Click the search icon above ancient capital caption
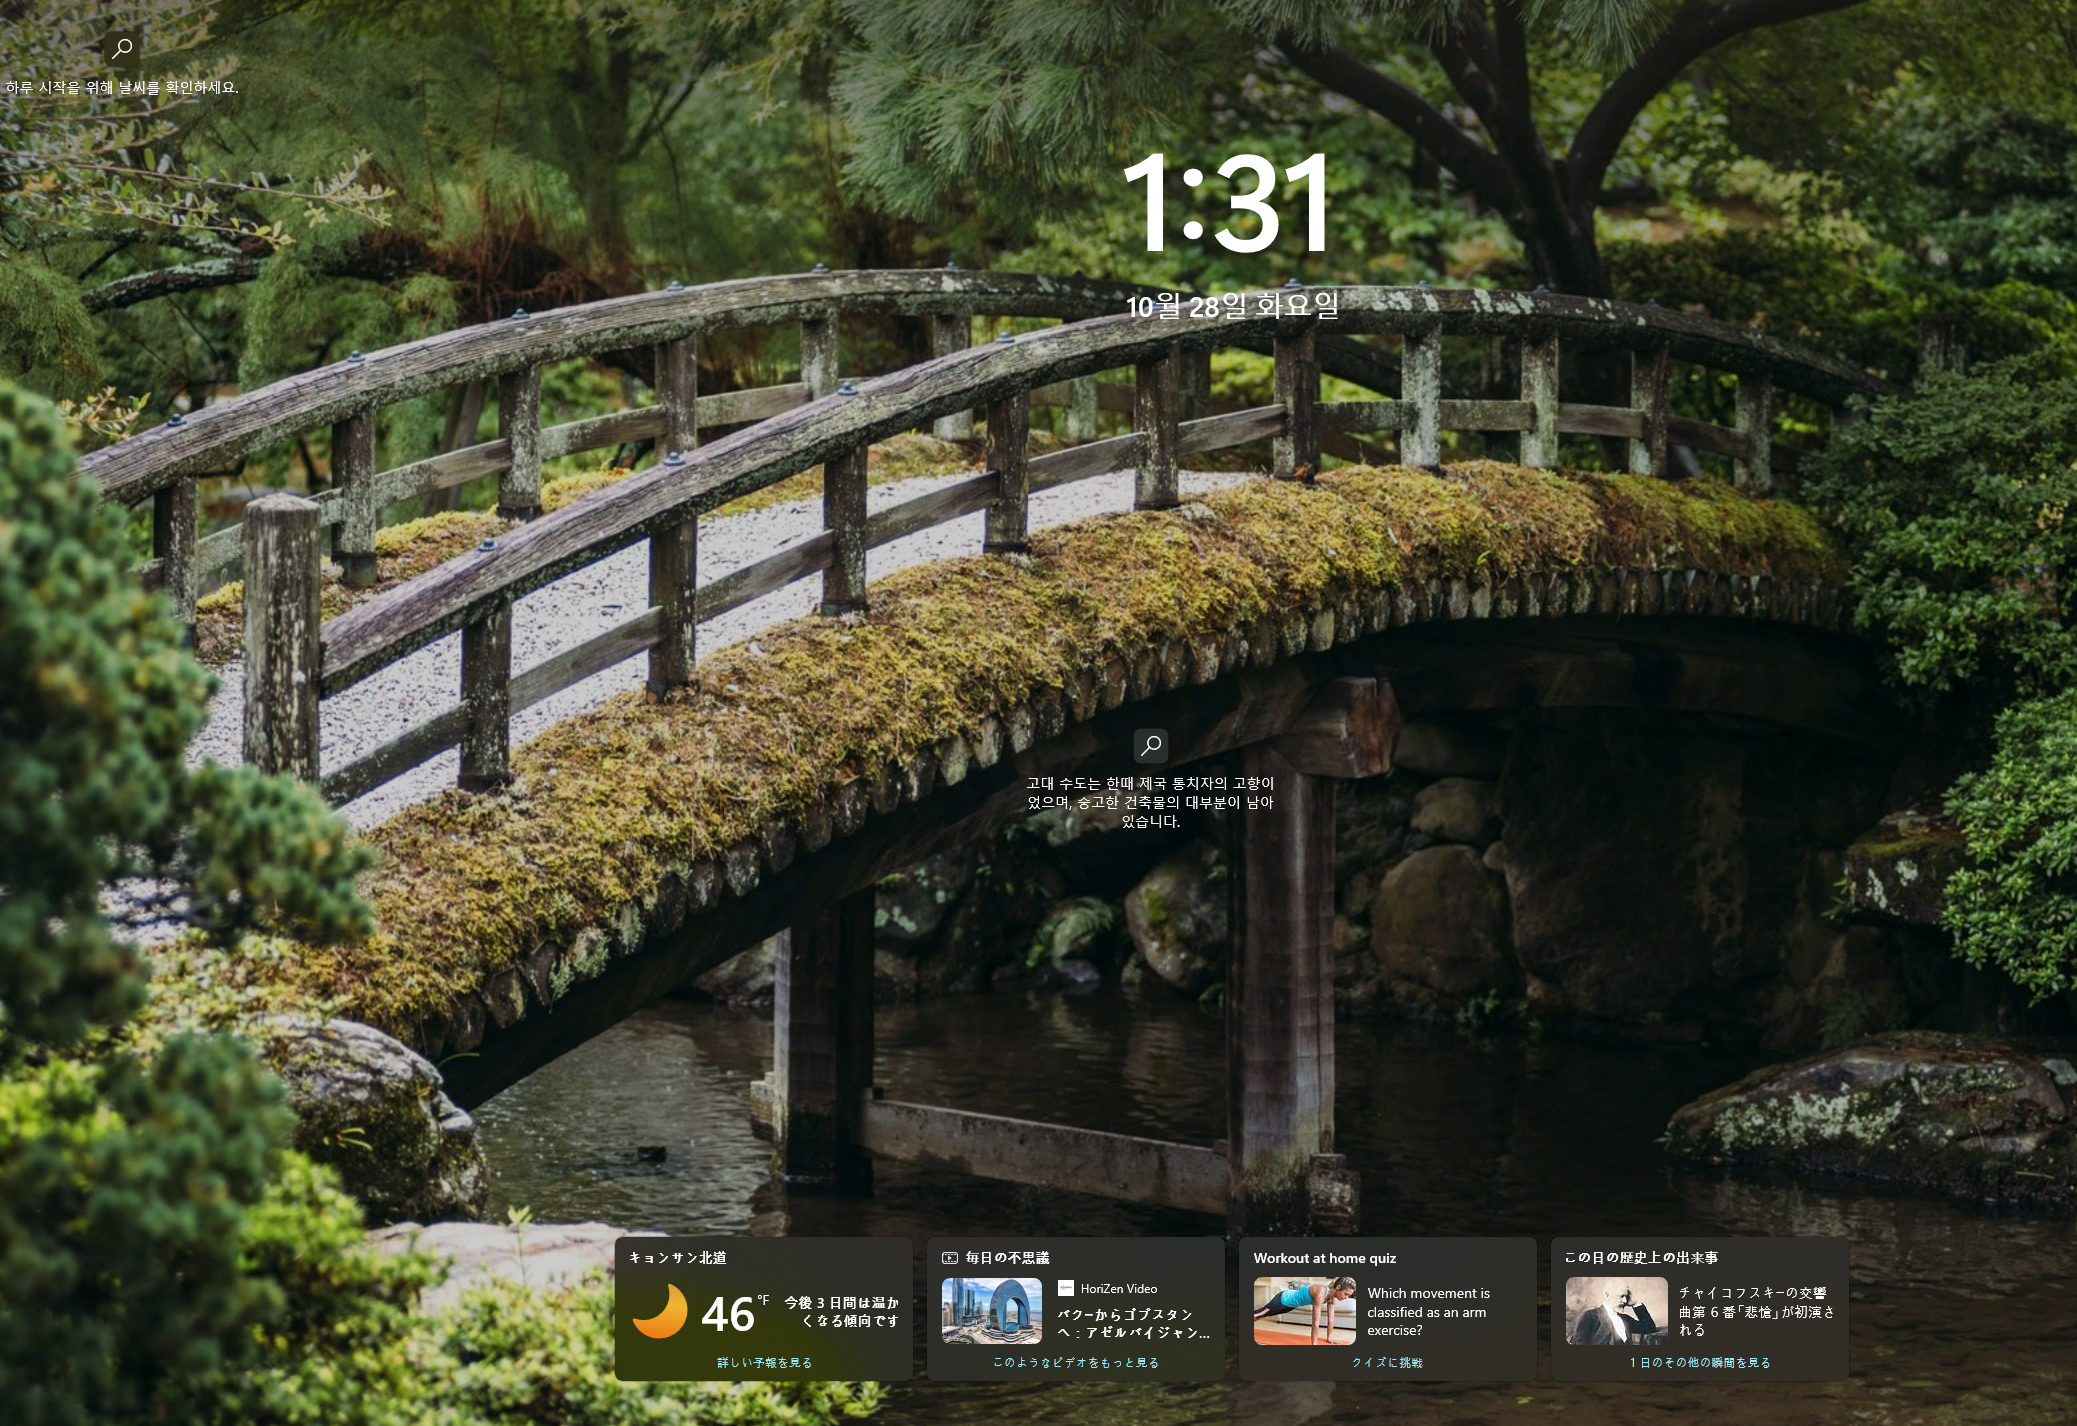 point(1150,745)
